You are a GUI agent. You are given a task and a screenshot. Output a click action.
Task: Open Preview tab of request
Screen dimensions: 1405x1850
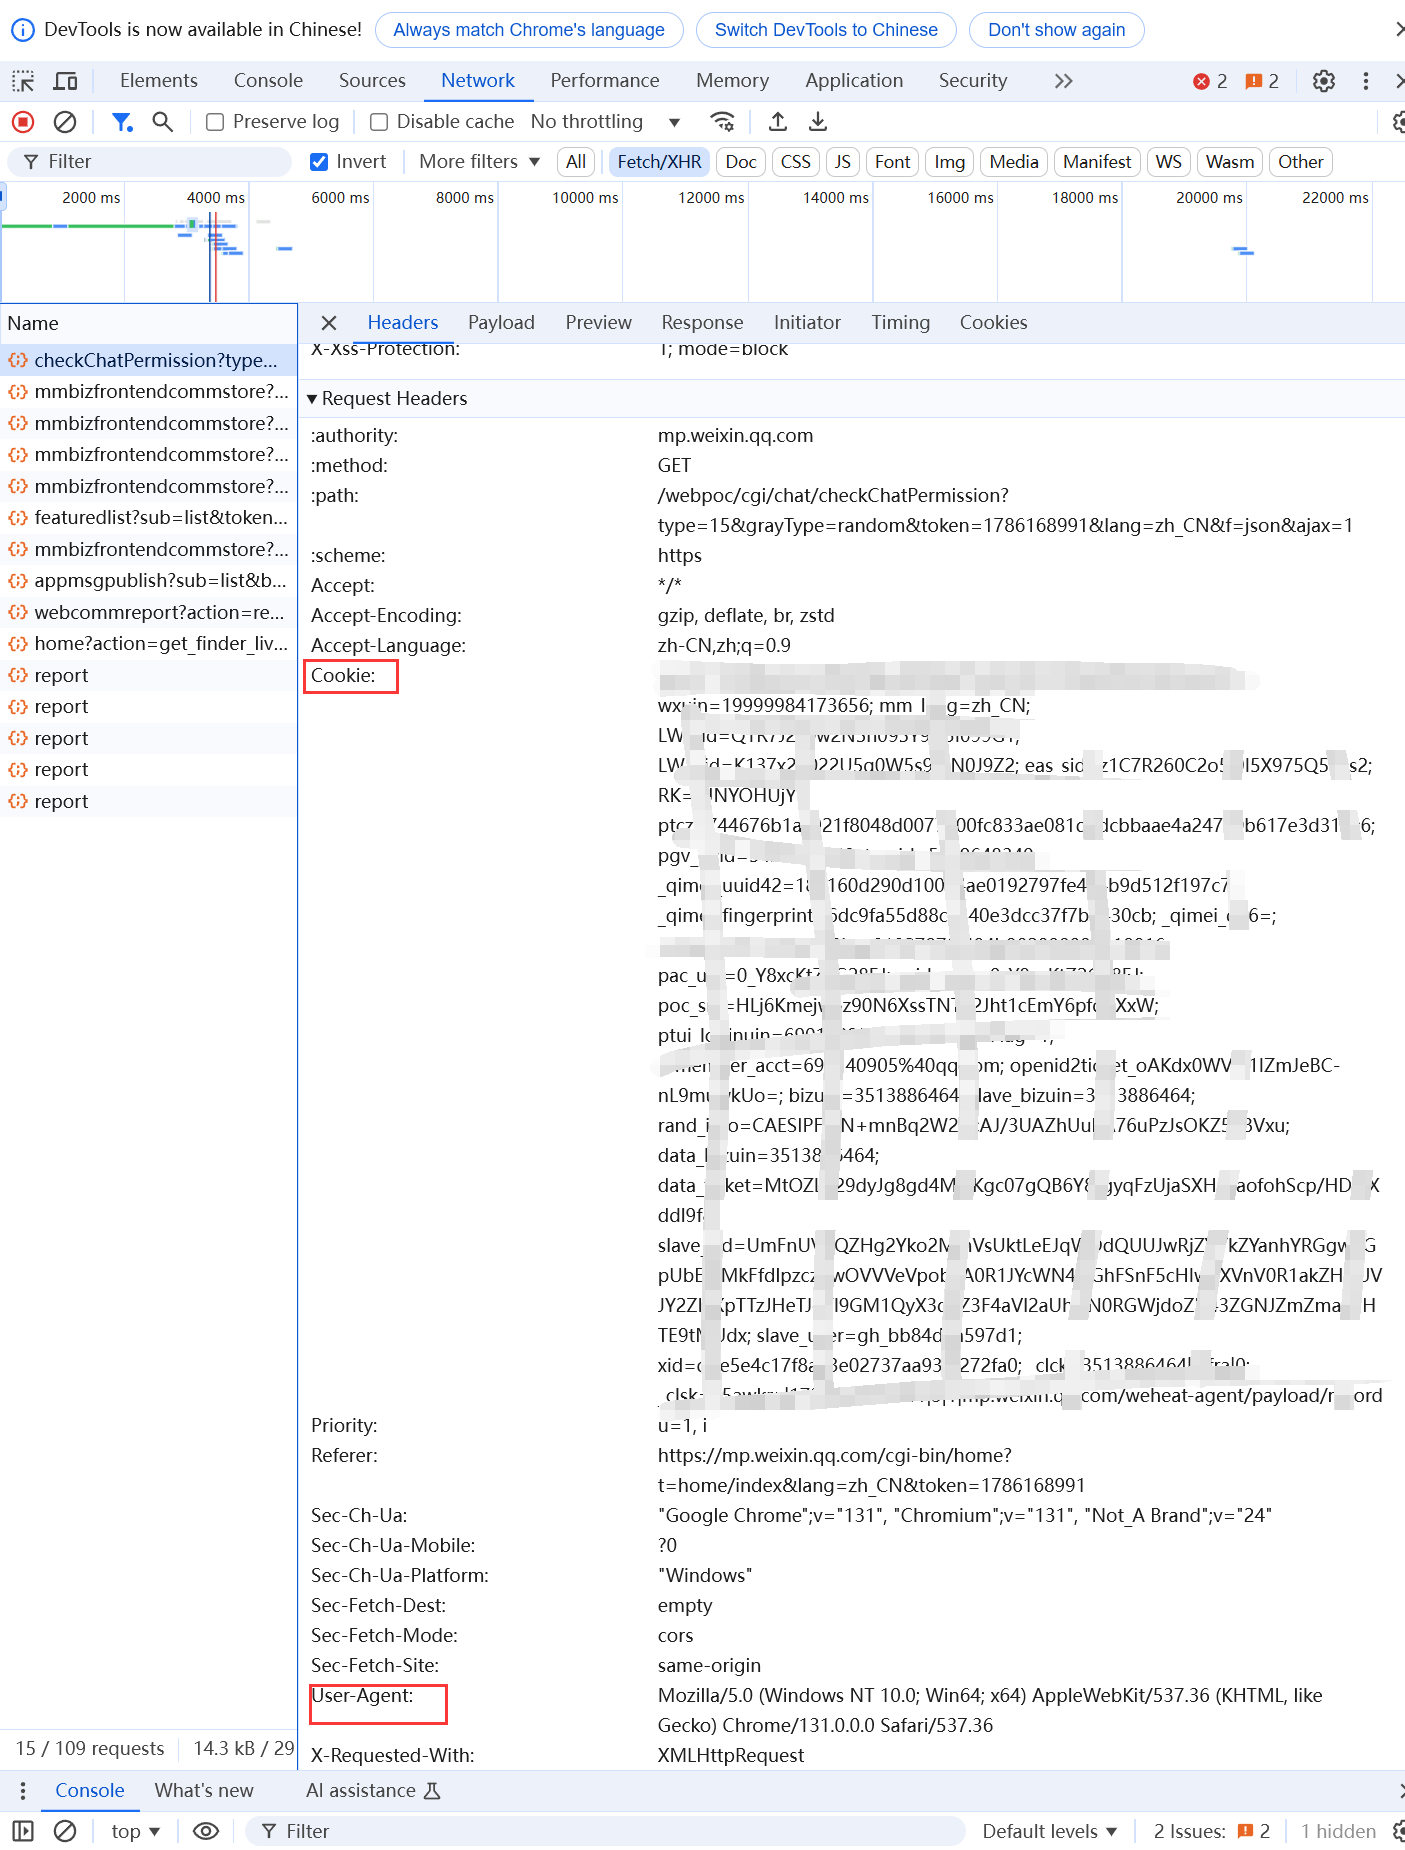598,323
